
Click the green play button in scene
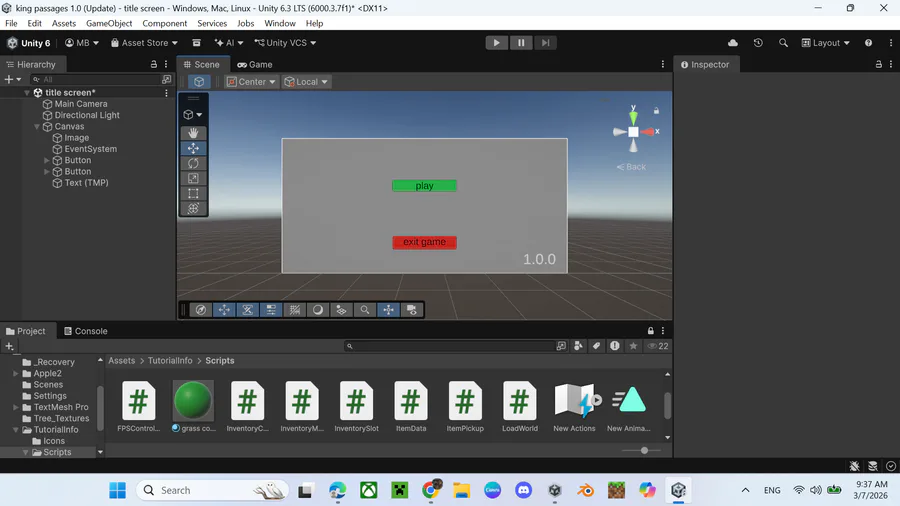pos(424,186)
